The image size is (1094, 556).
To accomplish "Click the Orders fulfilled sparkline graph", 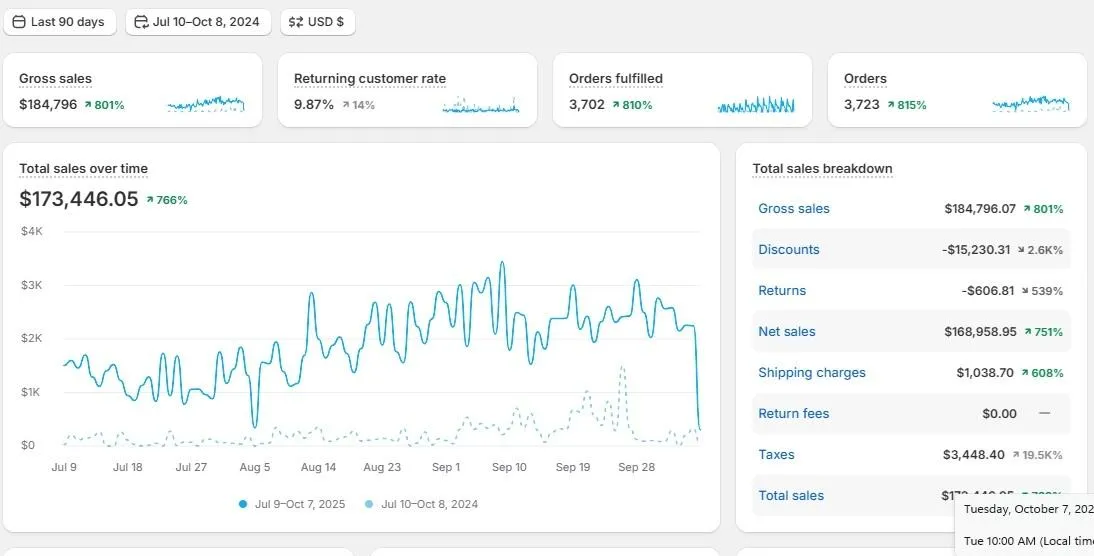I will [x=756, y=105].
